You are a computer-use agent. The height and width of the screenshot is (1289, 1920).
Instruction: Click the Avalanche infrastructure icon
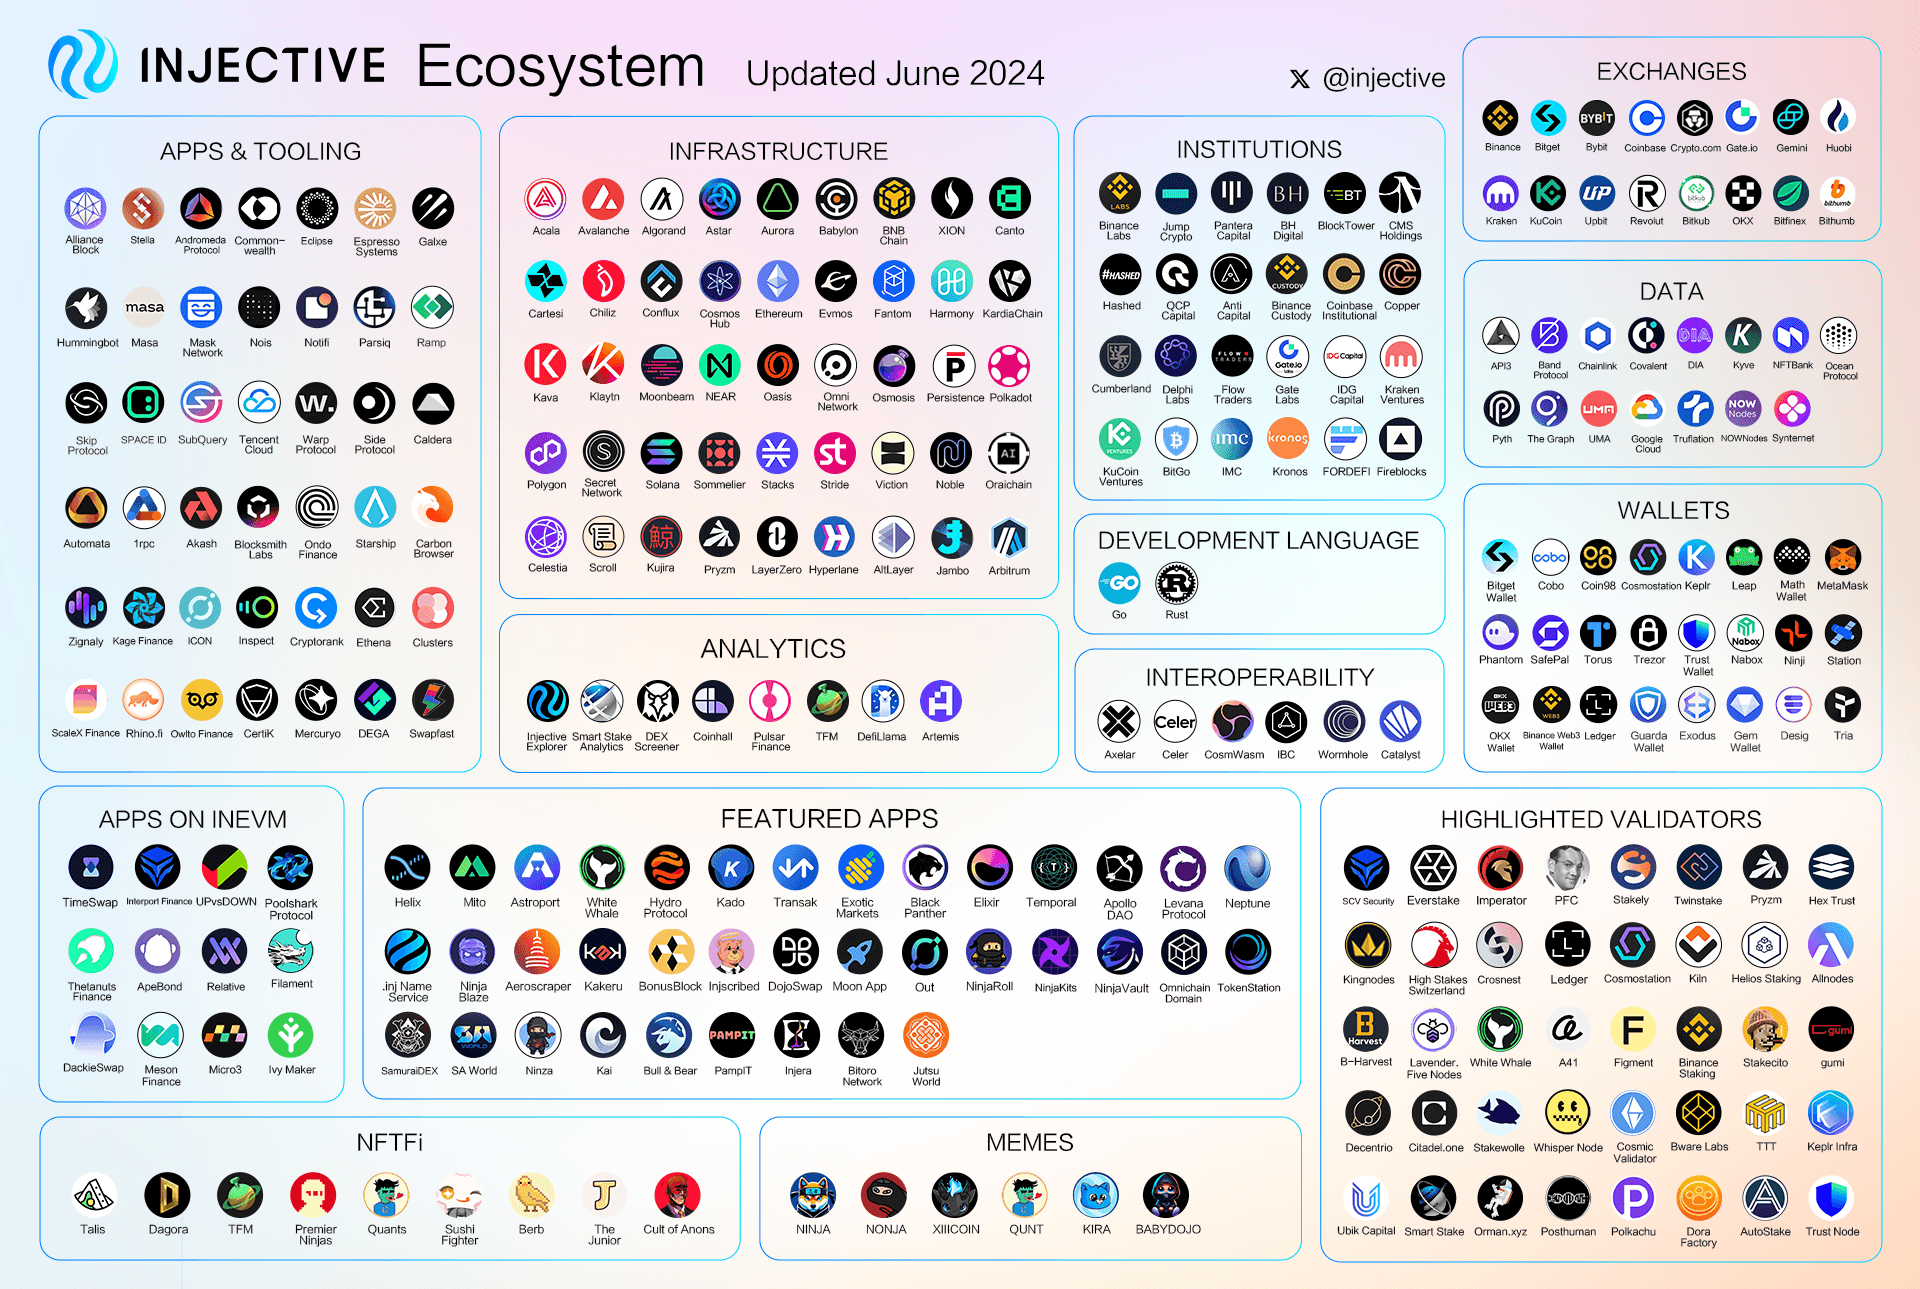point(603,199)
